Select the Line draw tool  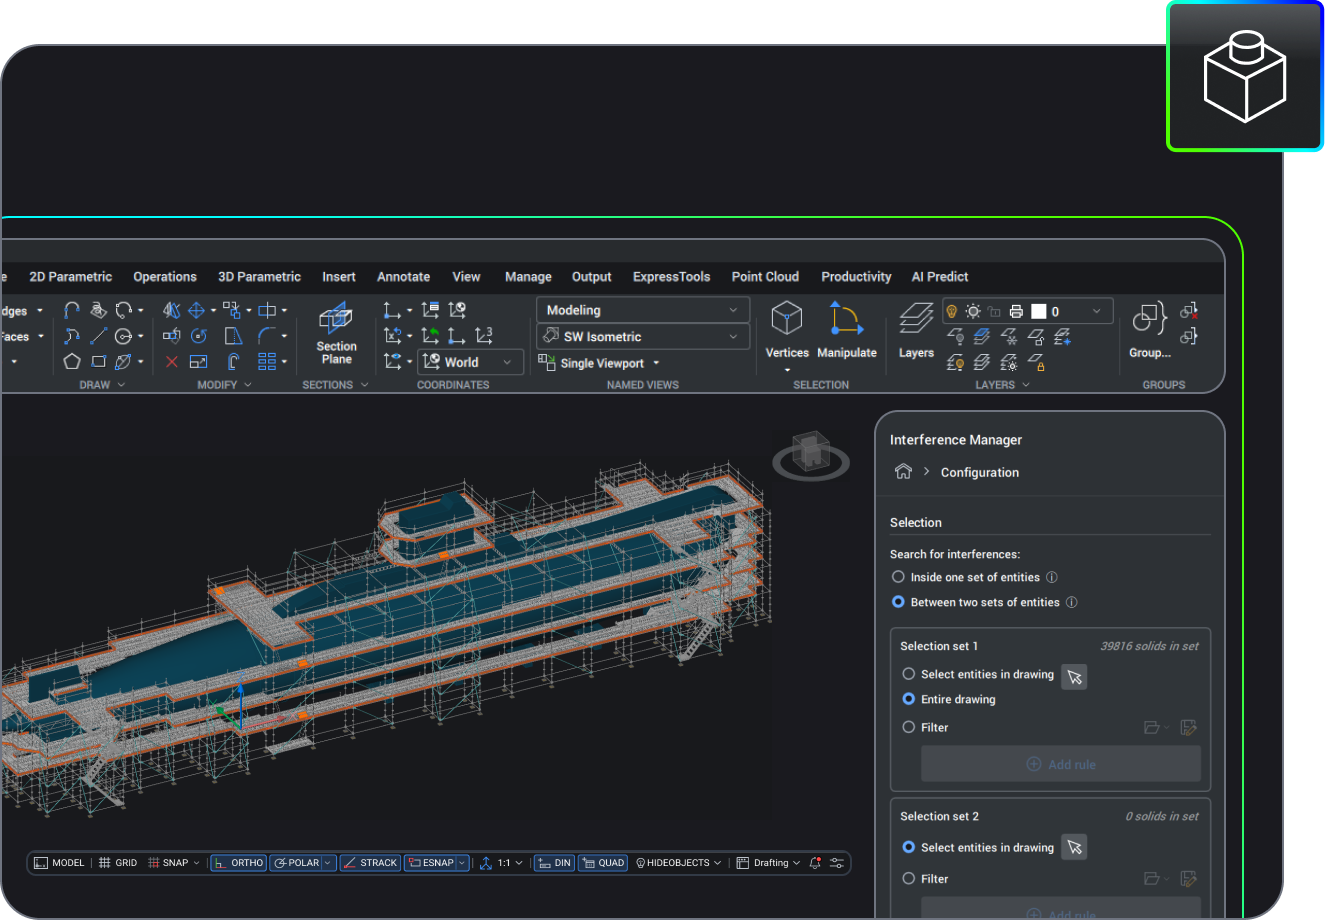tap(98, 336)
